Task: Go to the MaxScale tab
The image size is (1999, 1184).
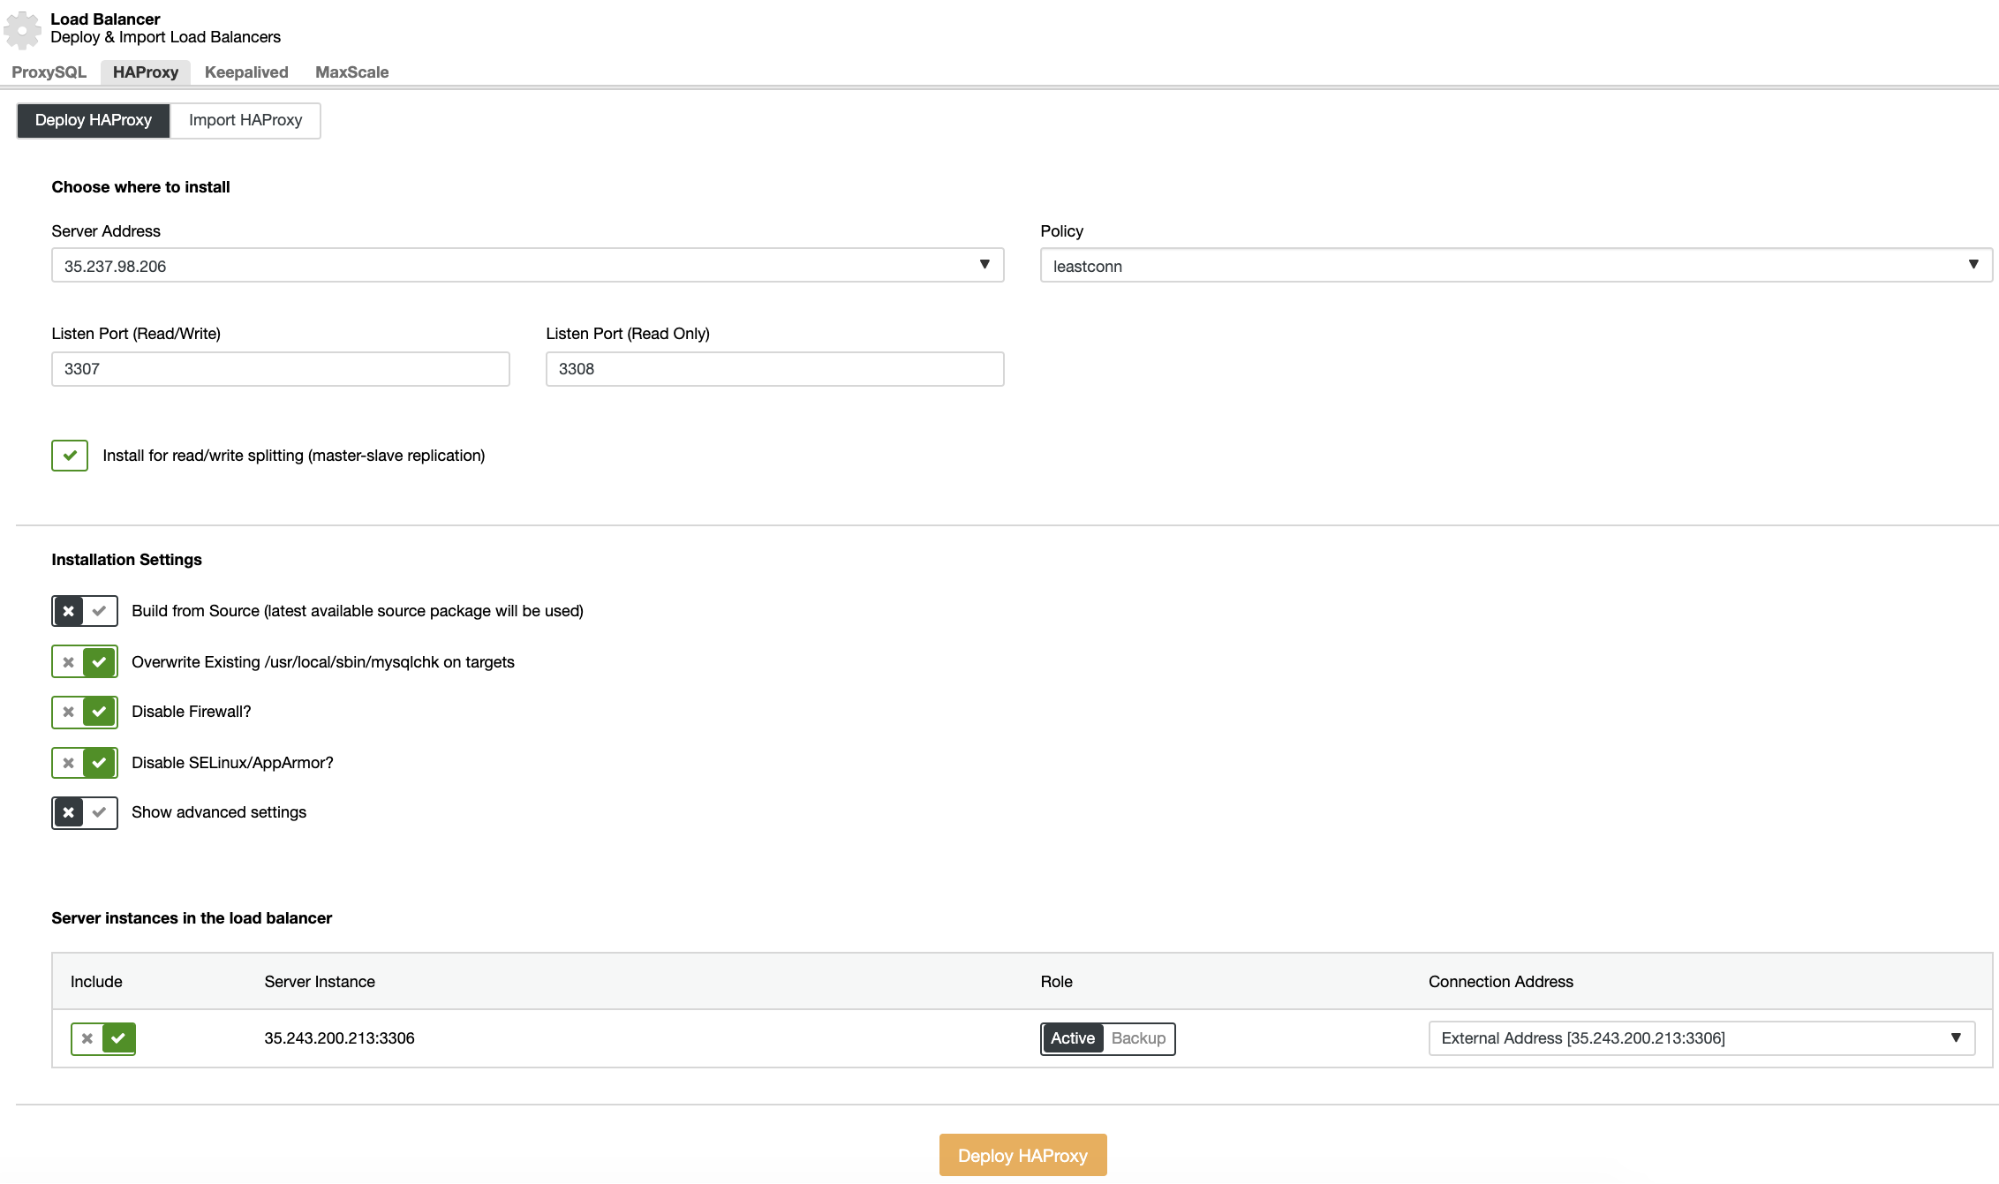Action: (x=352, y=72)
